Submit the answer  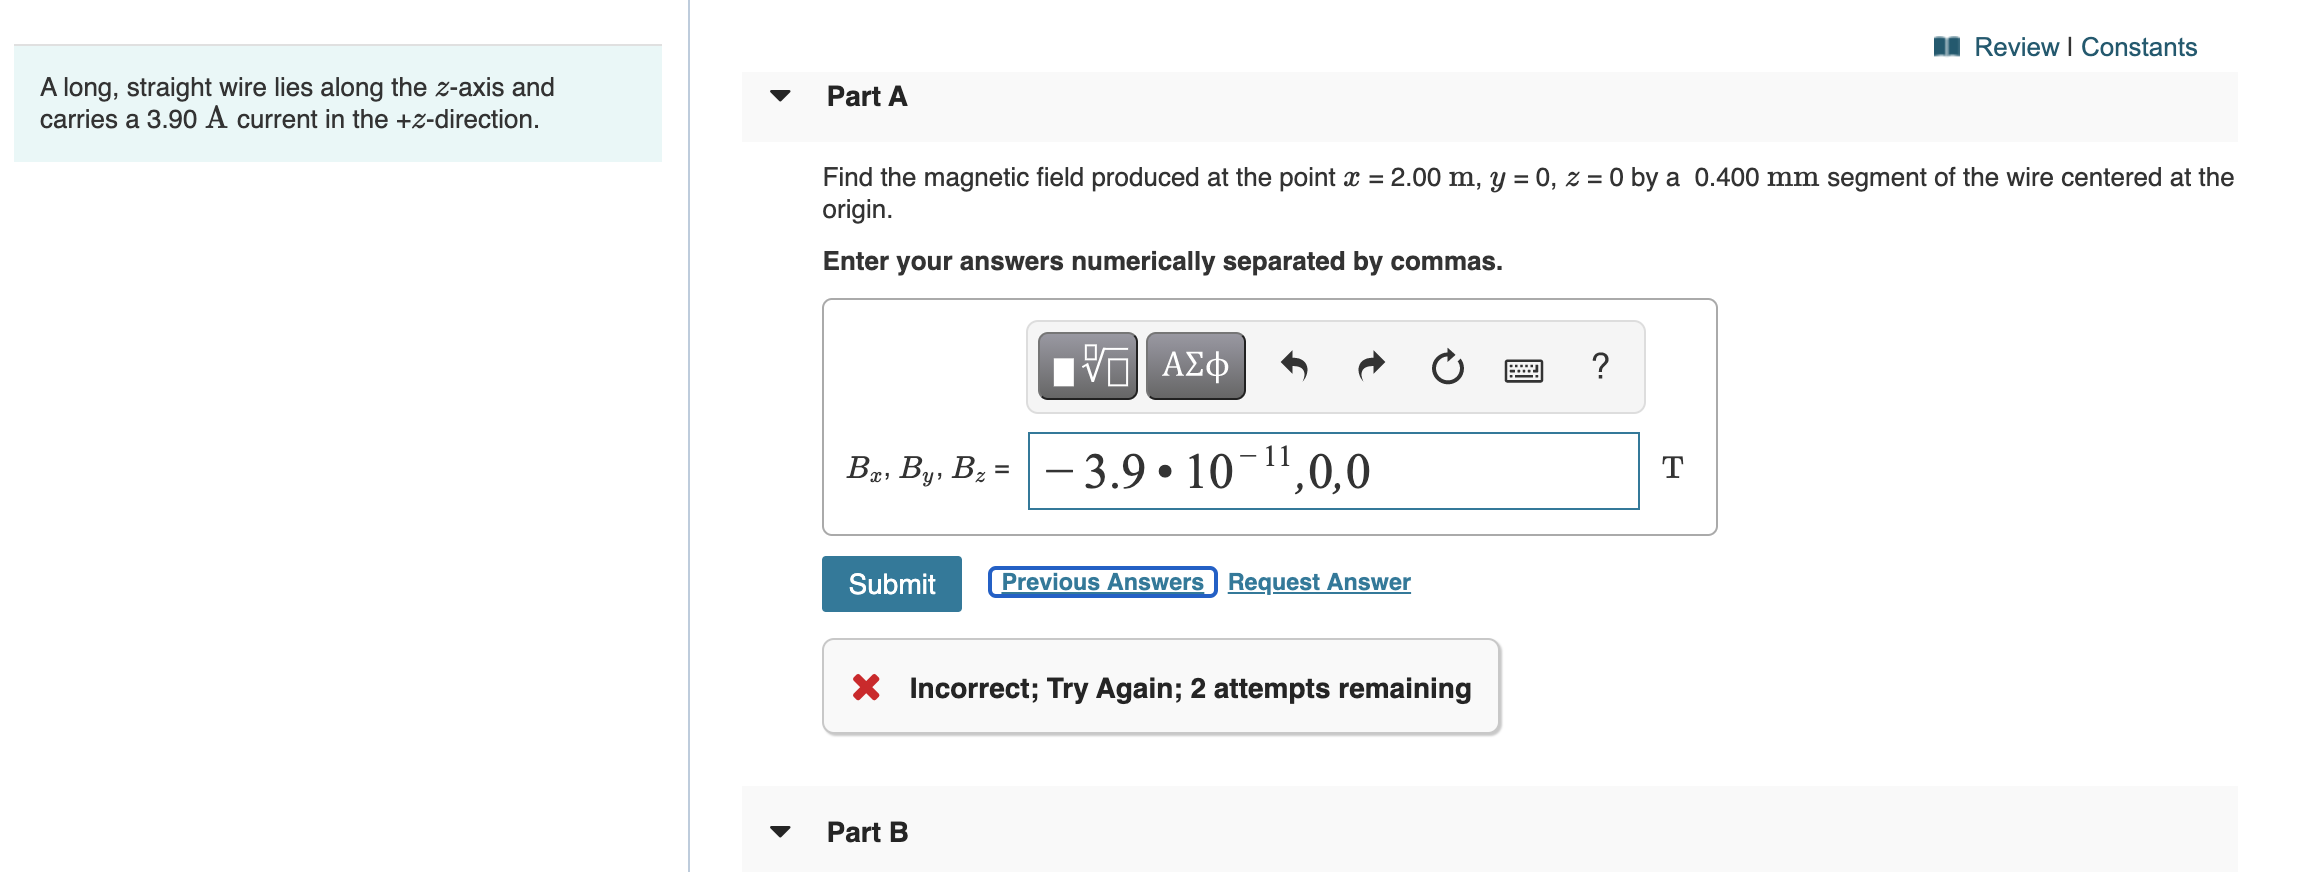(891, 584)
